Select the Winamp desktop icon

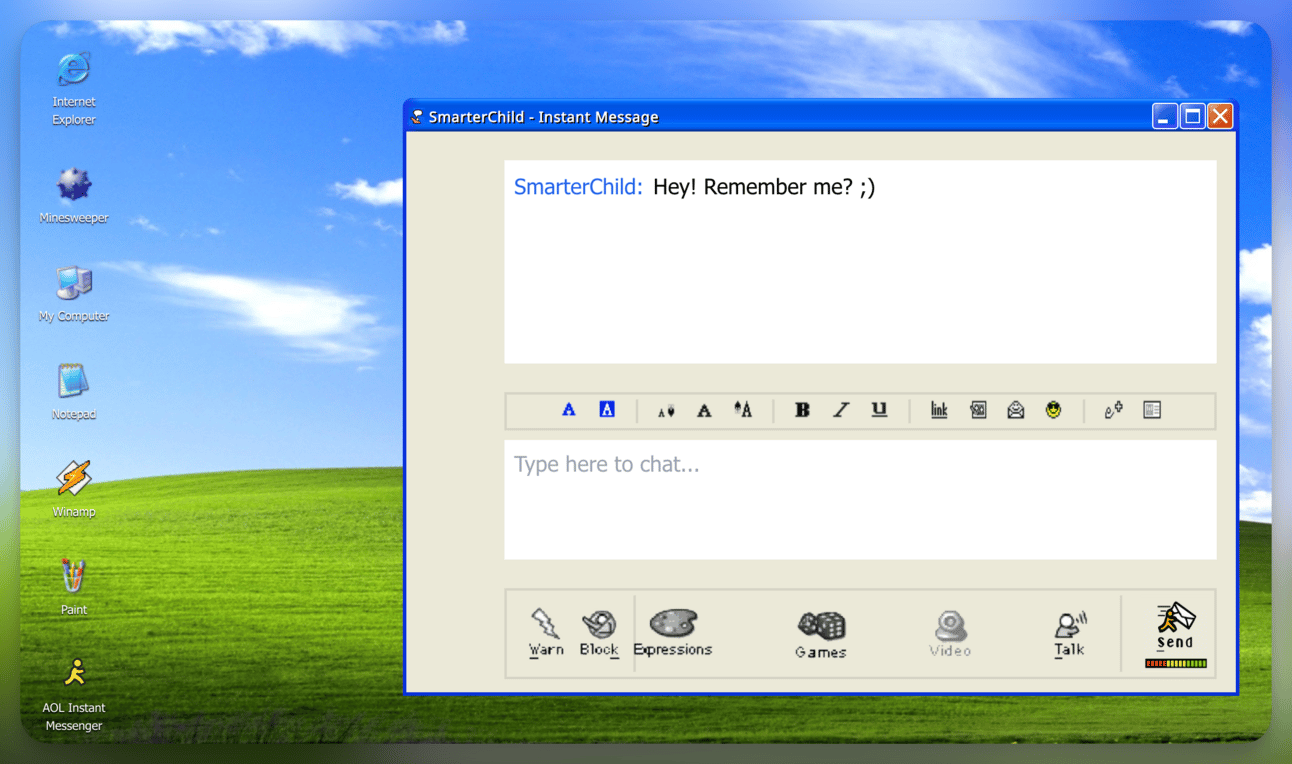(x=74, y=490)
